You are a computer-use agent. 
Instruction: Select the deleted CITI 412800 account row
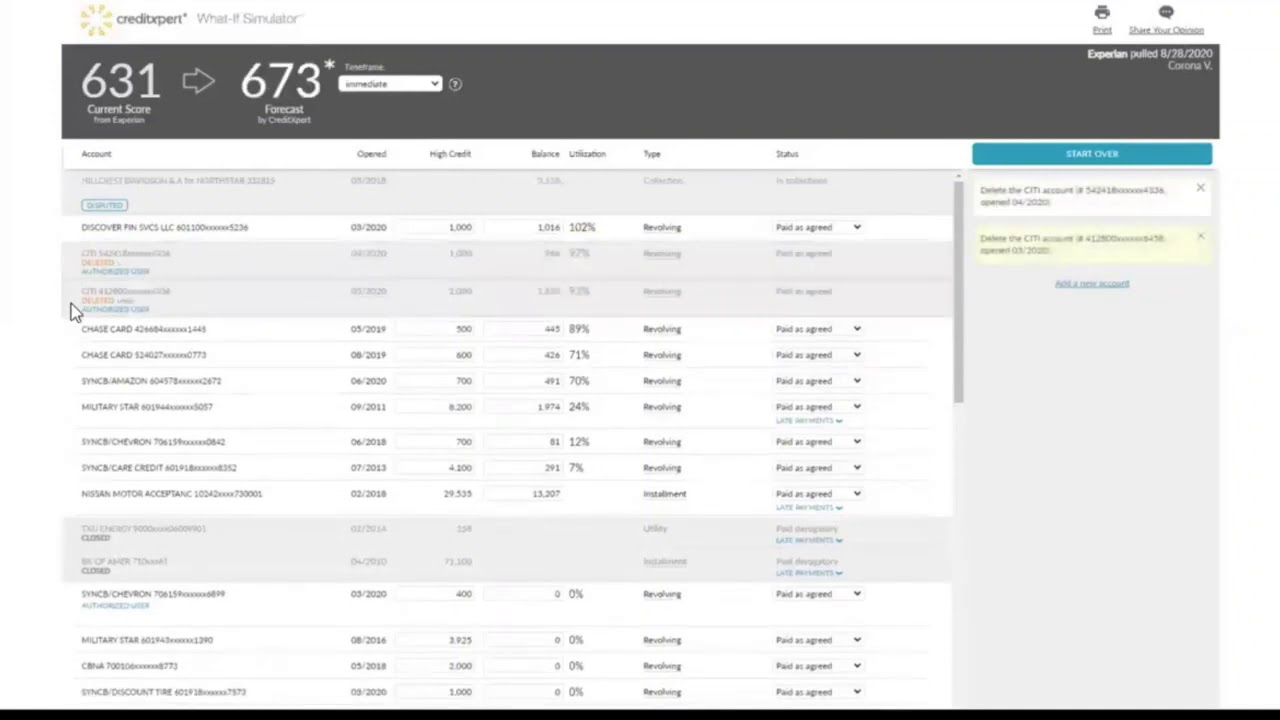[x=508, y=298]
